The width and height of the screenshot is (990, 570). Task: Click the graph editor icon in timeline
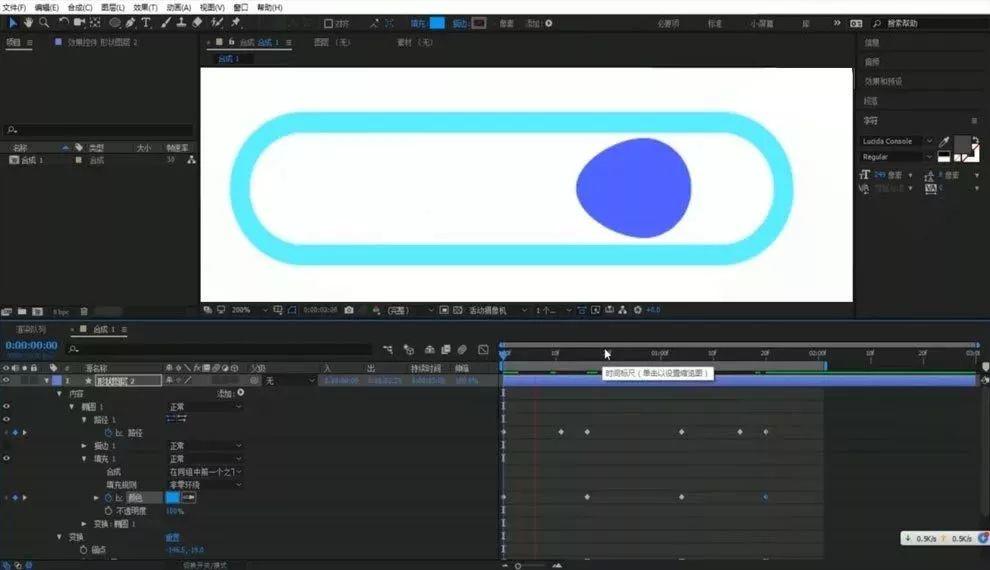coord(483,349)
